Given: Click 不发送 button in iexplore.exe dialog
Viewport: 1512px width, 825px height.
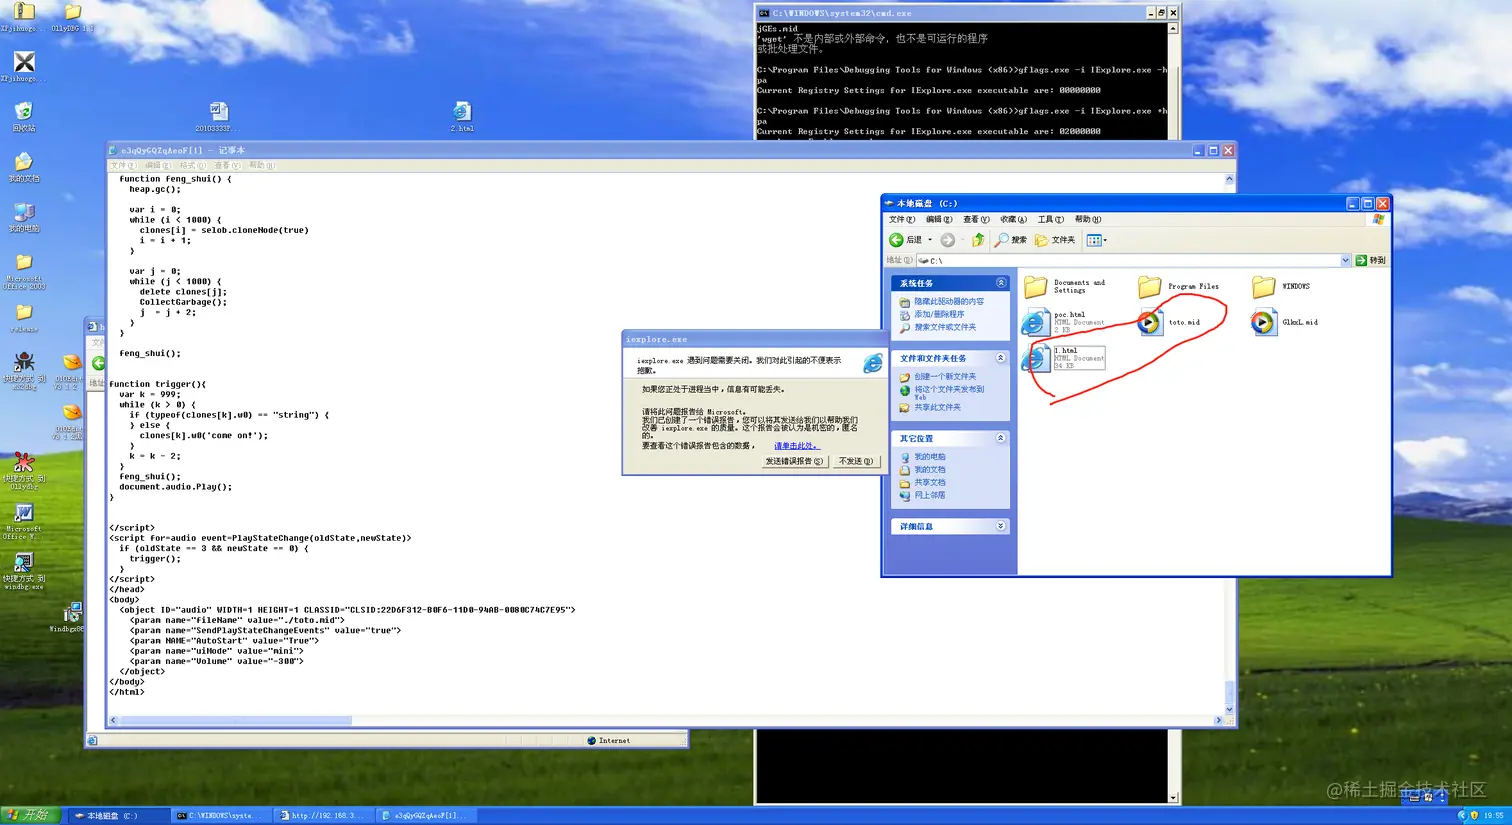Looking at the screenshot, I should click(855, 461).
